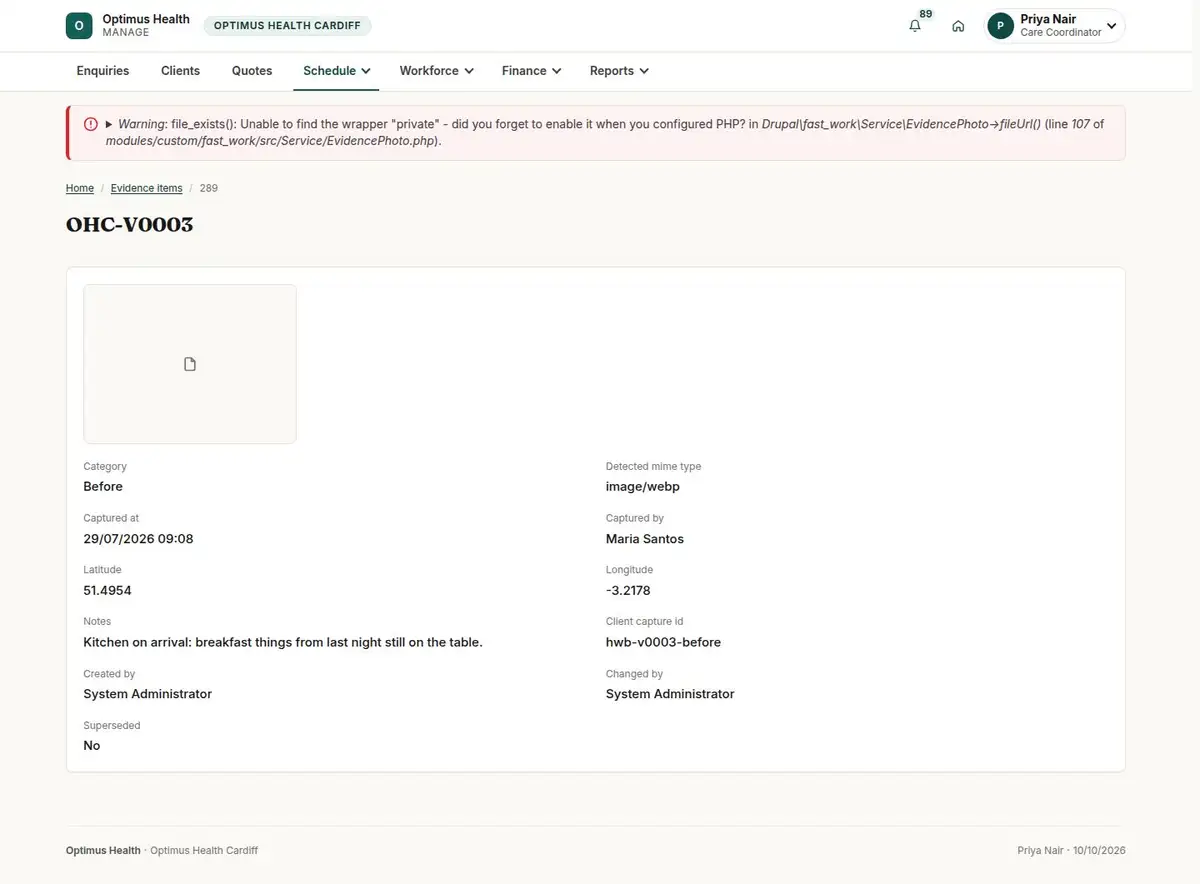Follow the Home breadcrumb link

point(80,188)
